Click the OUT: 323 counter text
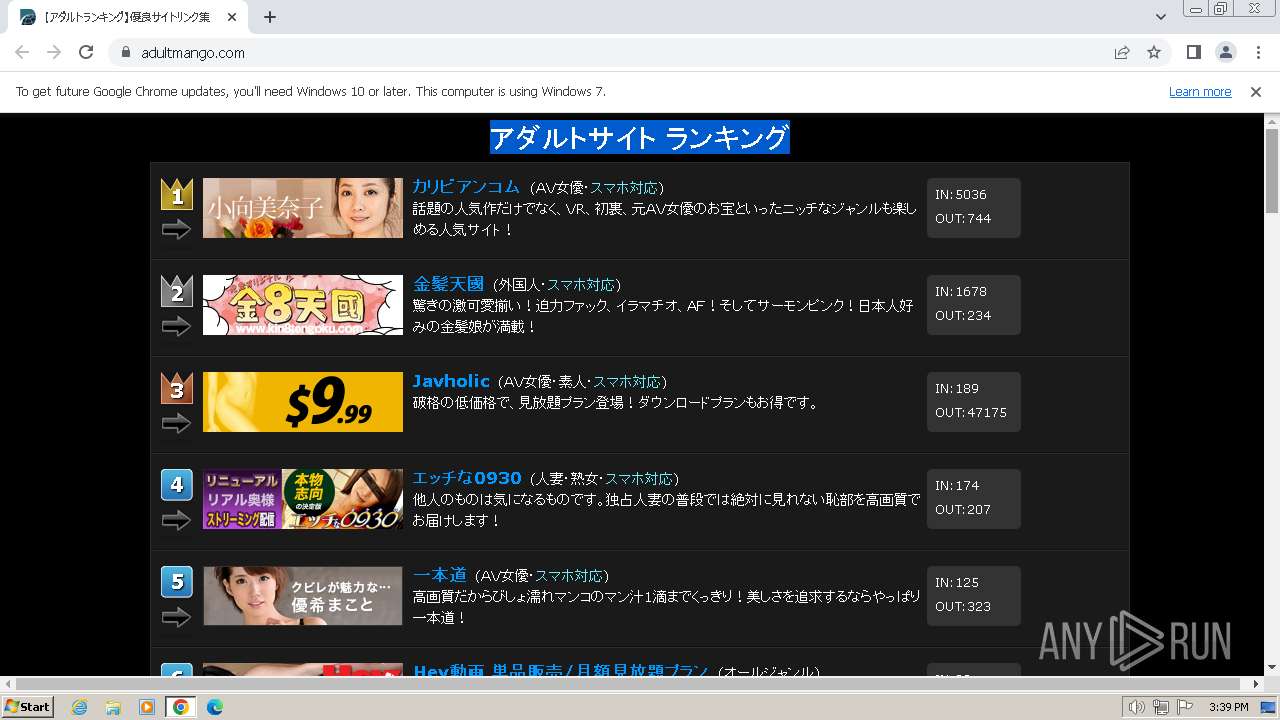 963,607
